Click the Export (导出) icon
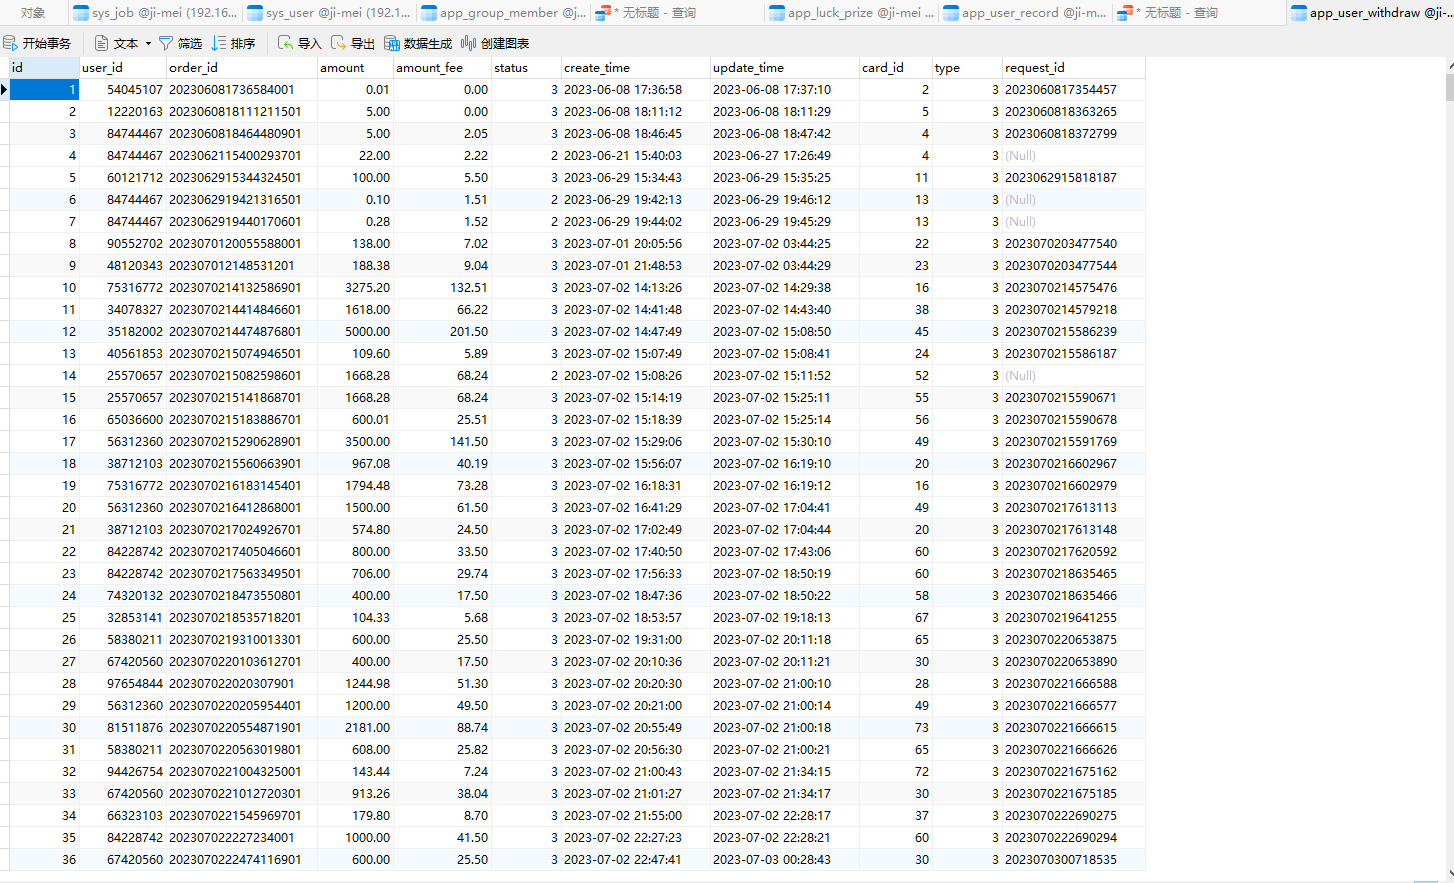The image size is (1454, 883). coord(339,43)
